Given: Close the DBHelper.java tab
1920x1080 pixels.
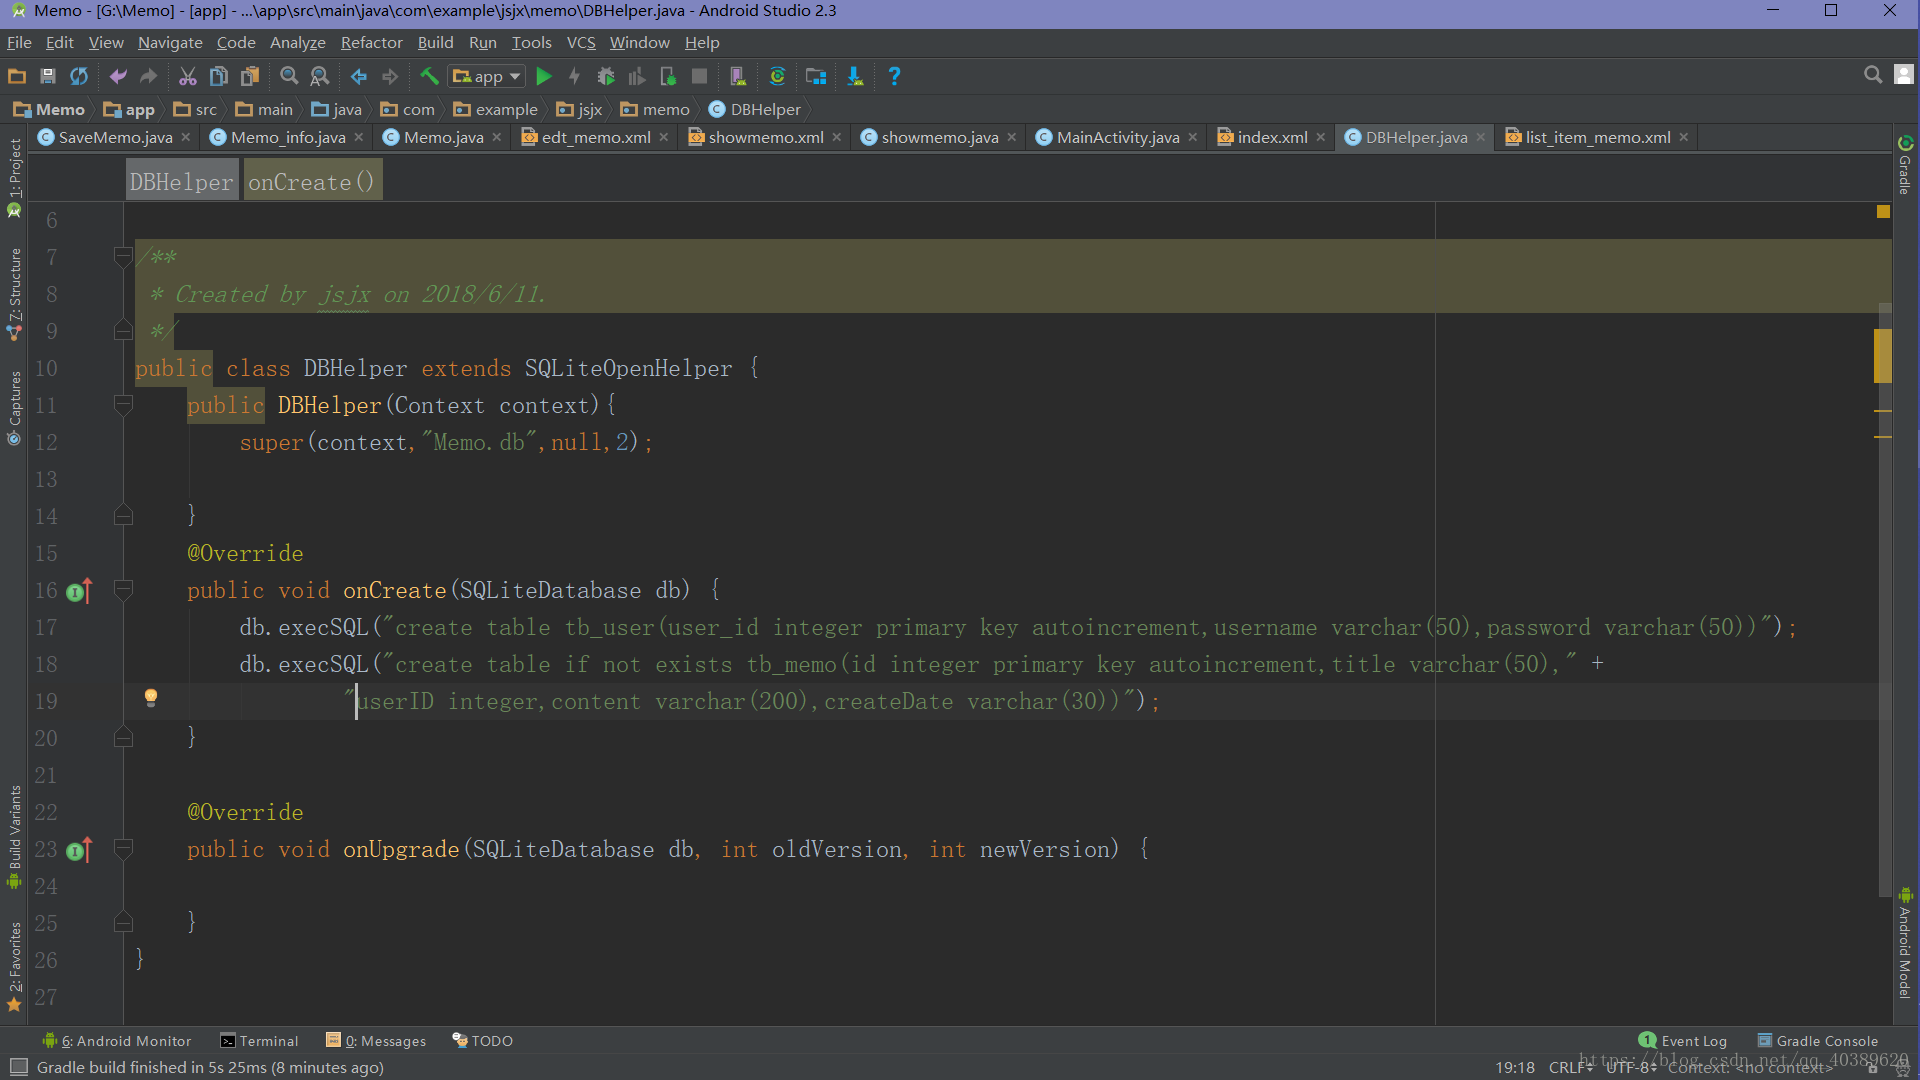Looking at the screenshot, I should (x=1481, y=137).
